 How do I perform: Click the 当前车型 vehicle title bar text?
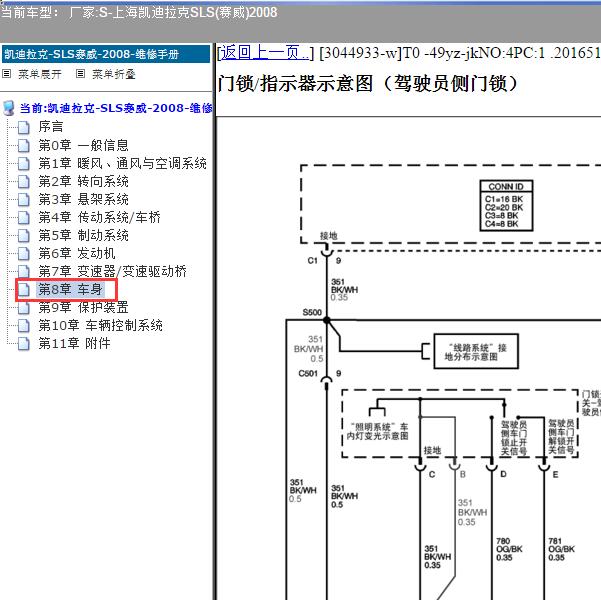click(139, 12)
